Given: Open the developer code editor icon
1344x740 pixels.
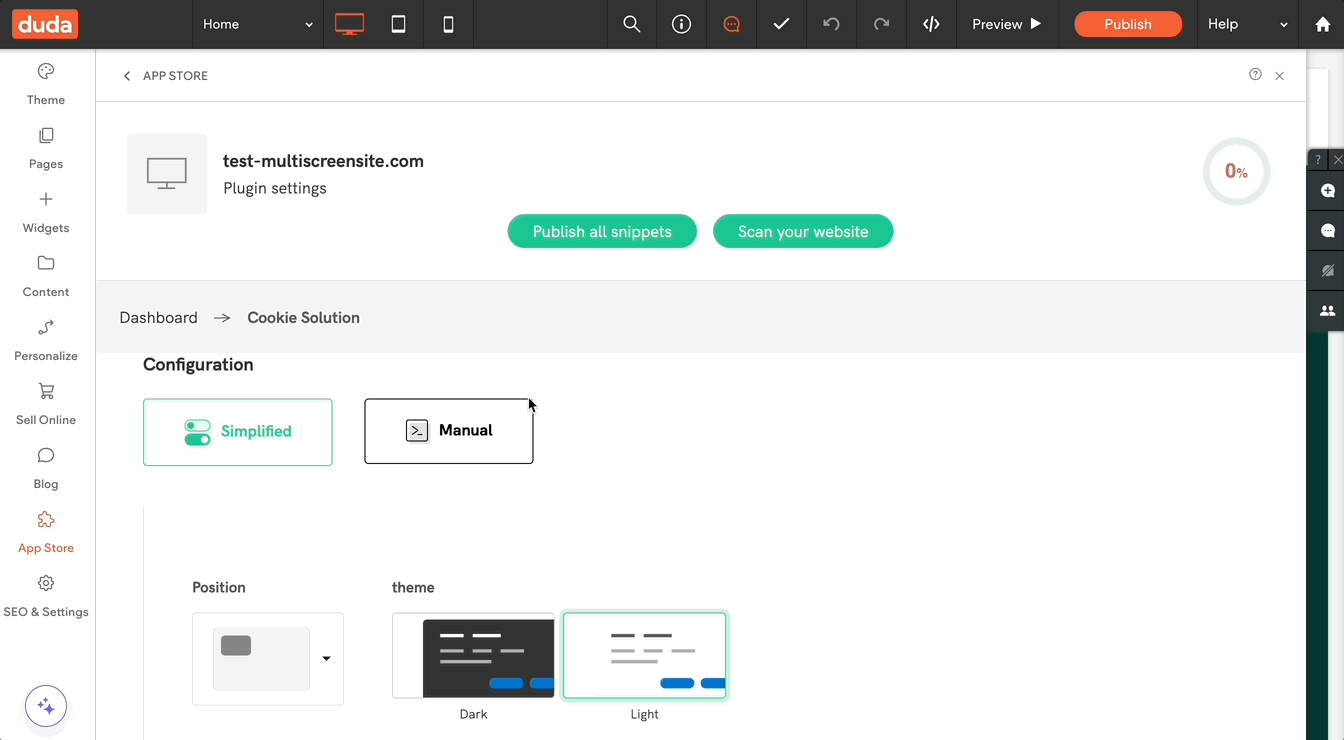Looking at the screenshot, I should tap(931, 24).
